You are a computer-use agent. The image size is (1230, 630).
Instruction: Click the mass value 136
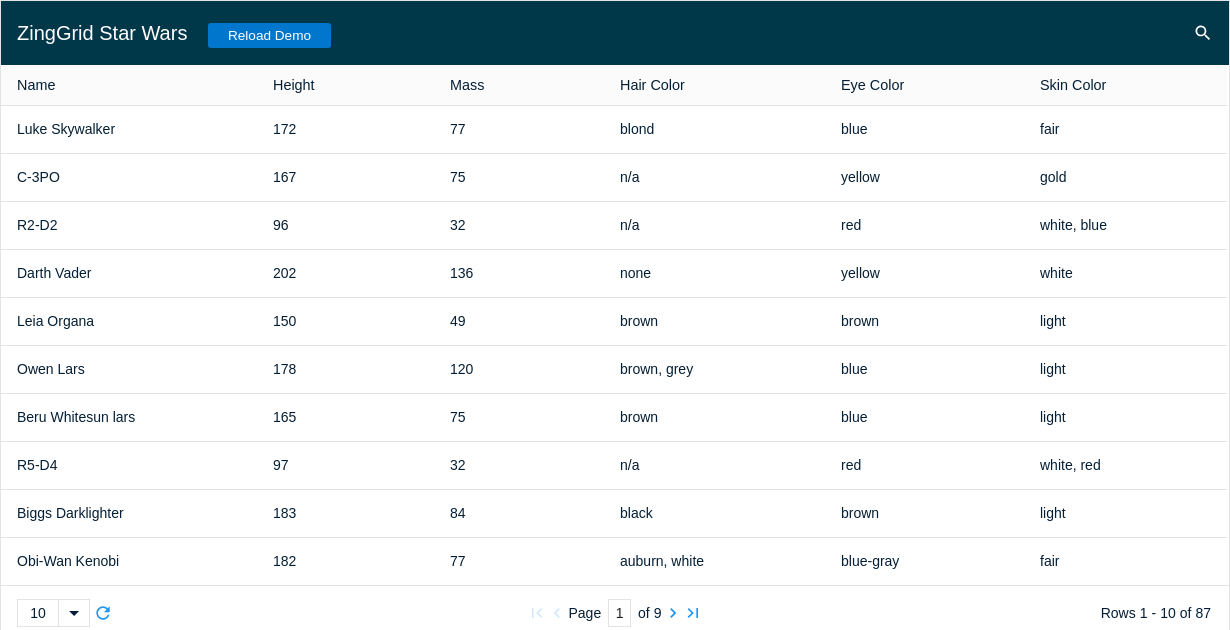461,273
